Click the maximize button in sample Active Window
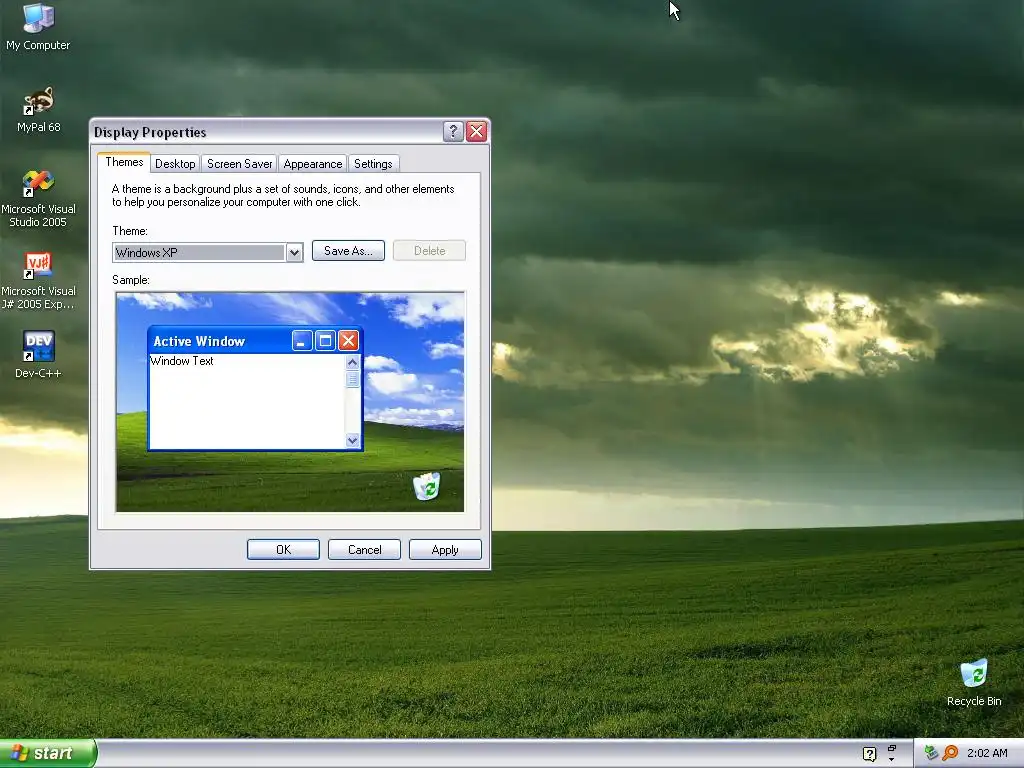1024x768 pixels. point(325,340)
